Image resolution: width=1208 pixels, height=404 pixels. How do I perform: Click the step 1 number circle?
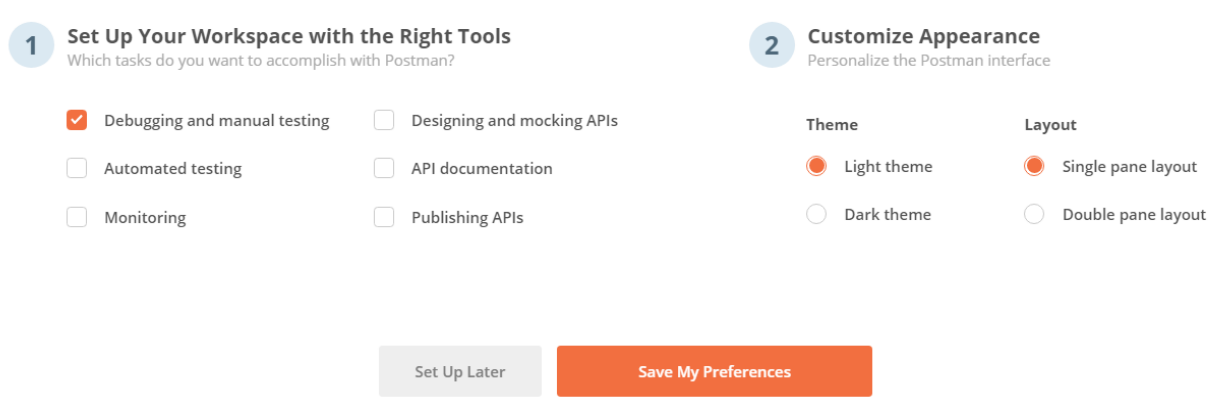click(x=32, y=46)
